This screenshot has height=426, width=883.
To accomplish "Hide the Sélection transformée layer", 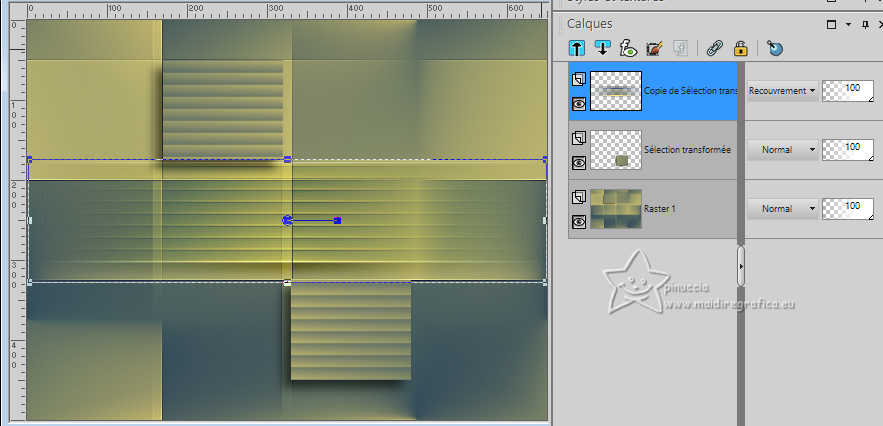I will (x=578, y=163).
